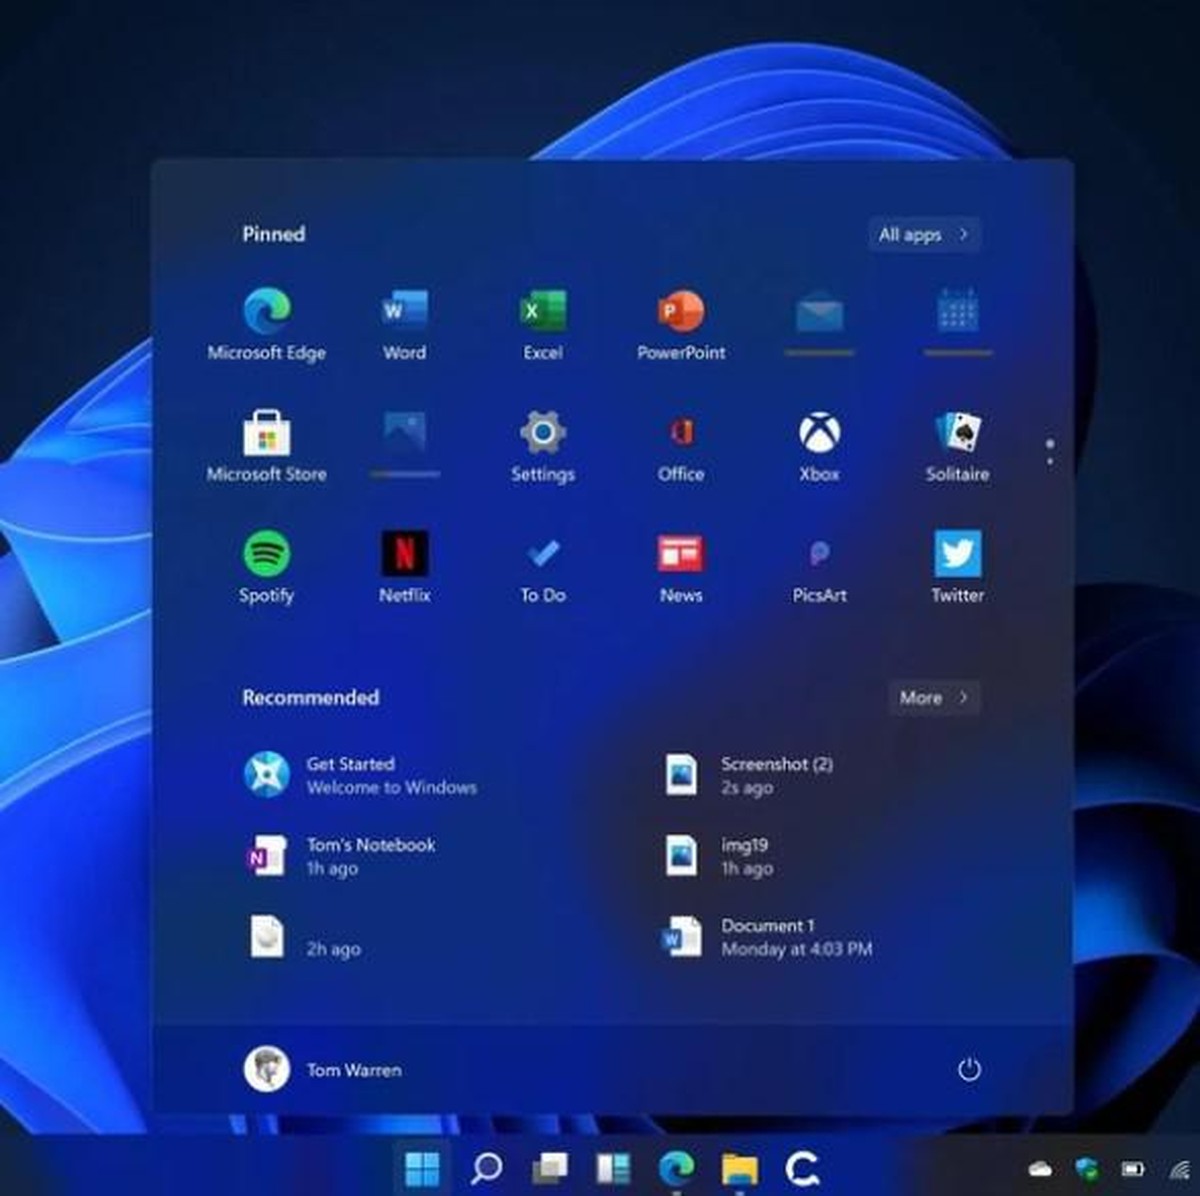1200x1196 pixels.
Task: Click the Tom Warren profile picture
Action: tap(267, 1070)
